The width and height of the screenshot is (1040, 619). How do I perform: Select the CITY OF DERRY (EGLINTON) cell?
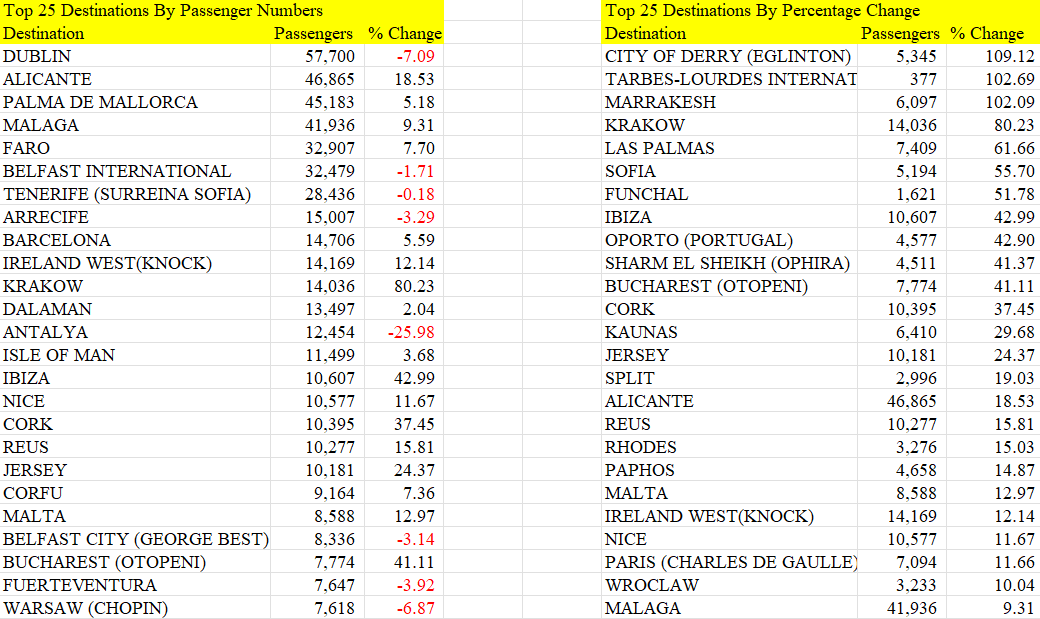(728, 56)
